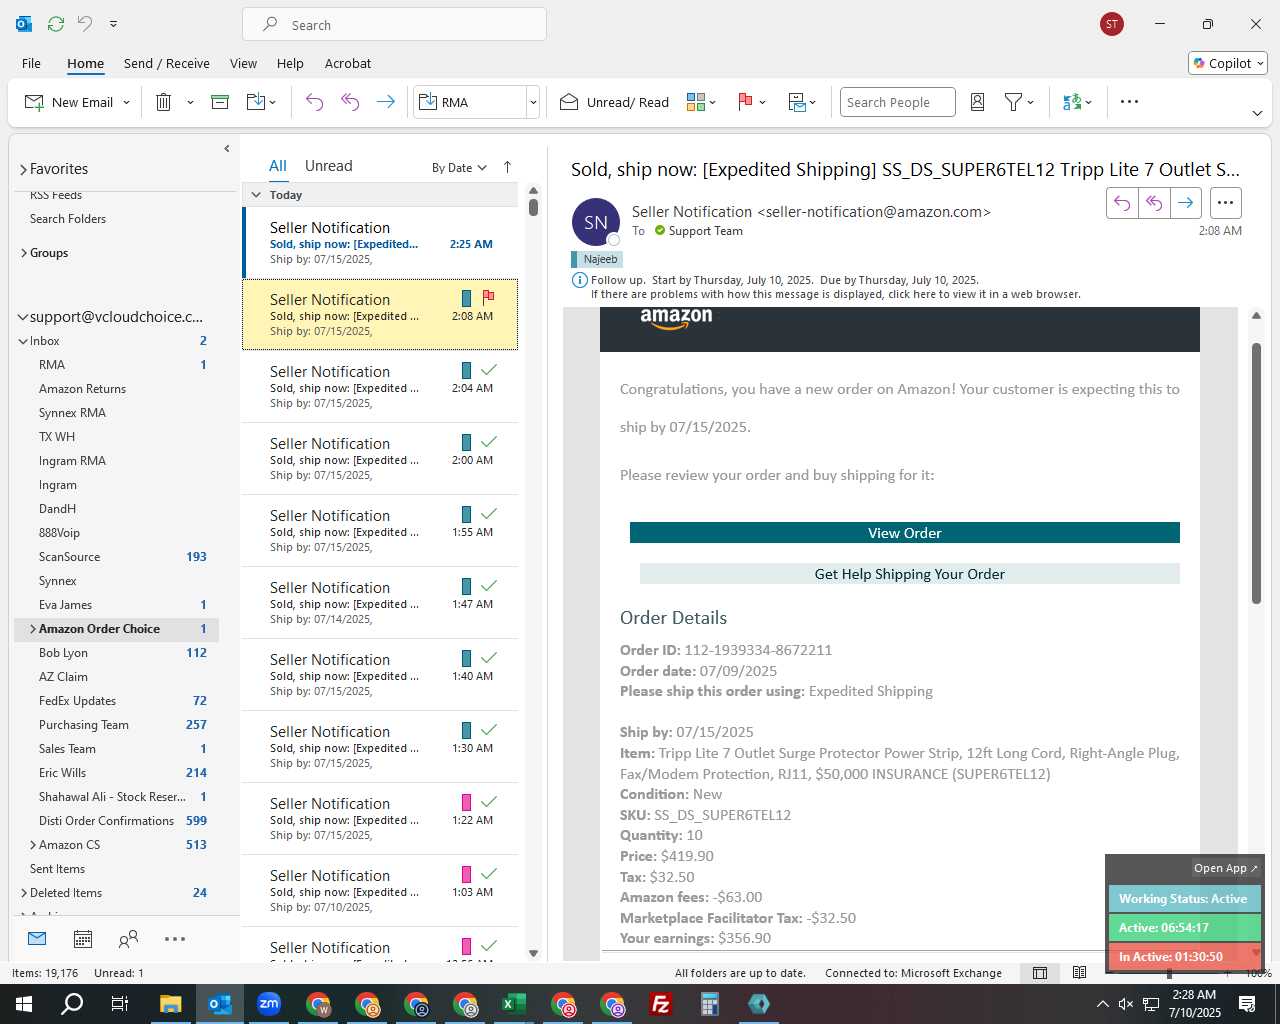The height and width of the screenshot is (1024, 1280).
Task: Toggle completed checkmark on 2:04 AM message
Action: pos(489,370)
